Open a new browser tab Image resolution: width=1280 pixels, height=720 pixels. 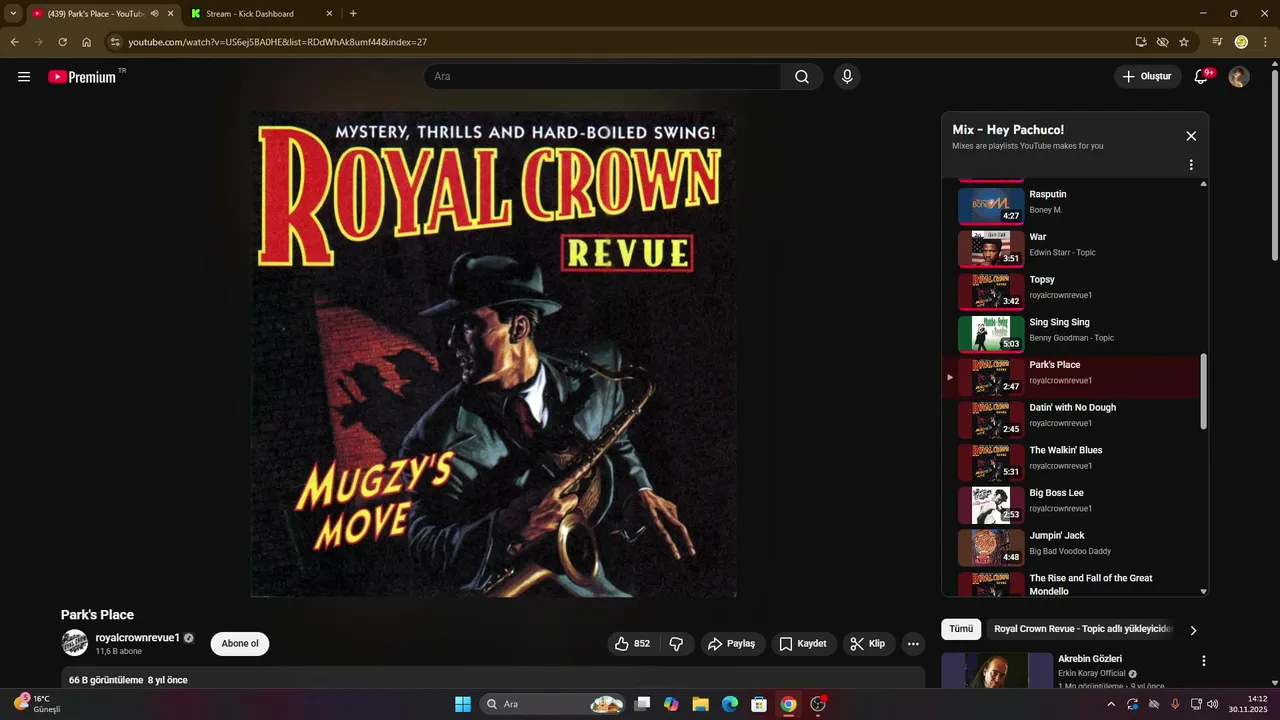point(353,14)
